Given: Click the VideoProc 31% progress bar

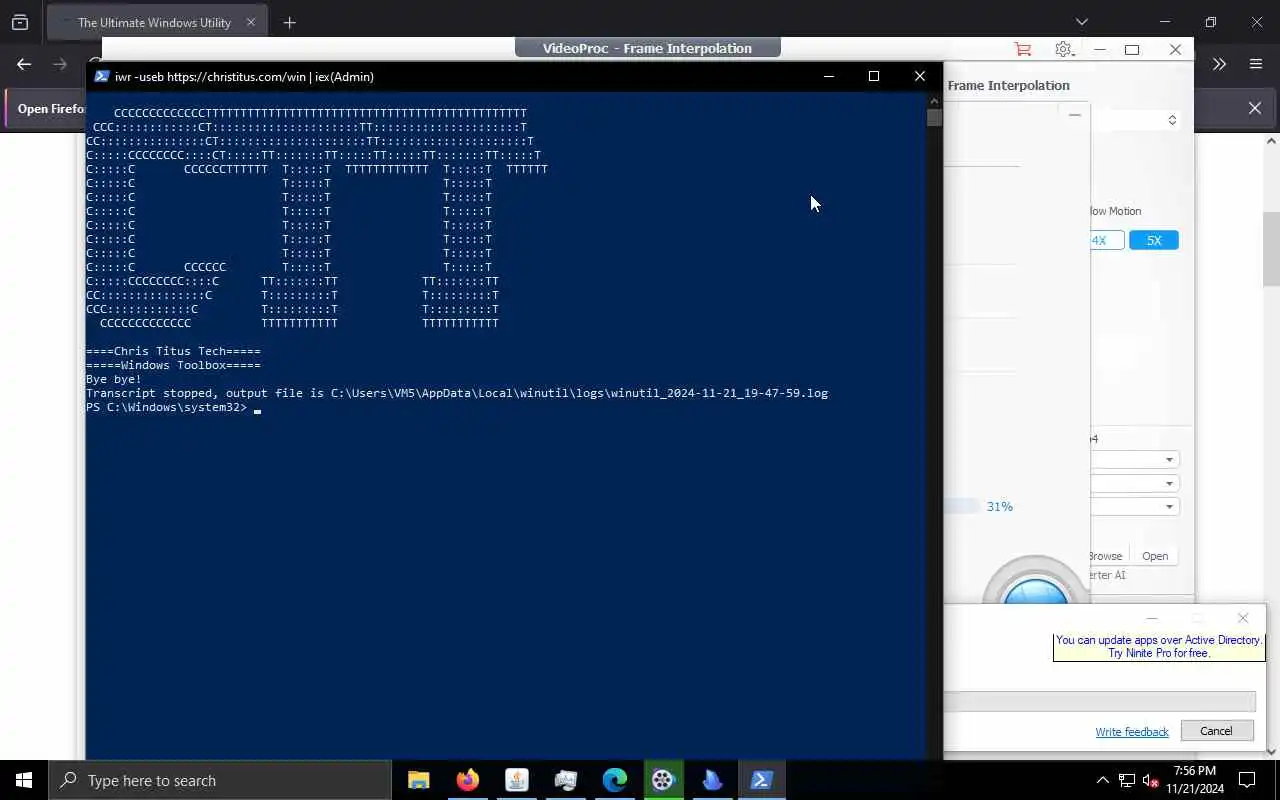Looking at the screenshot, I should coord(962,507).
